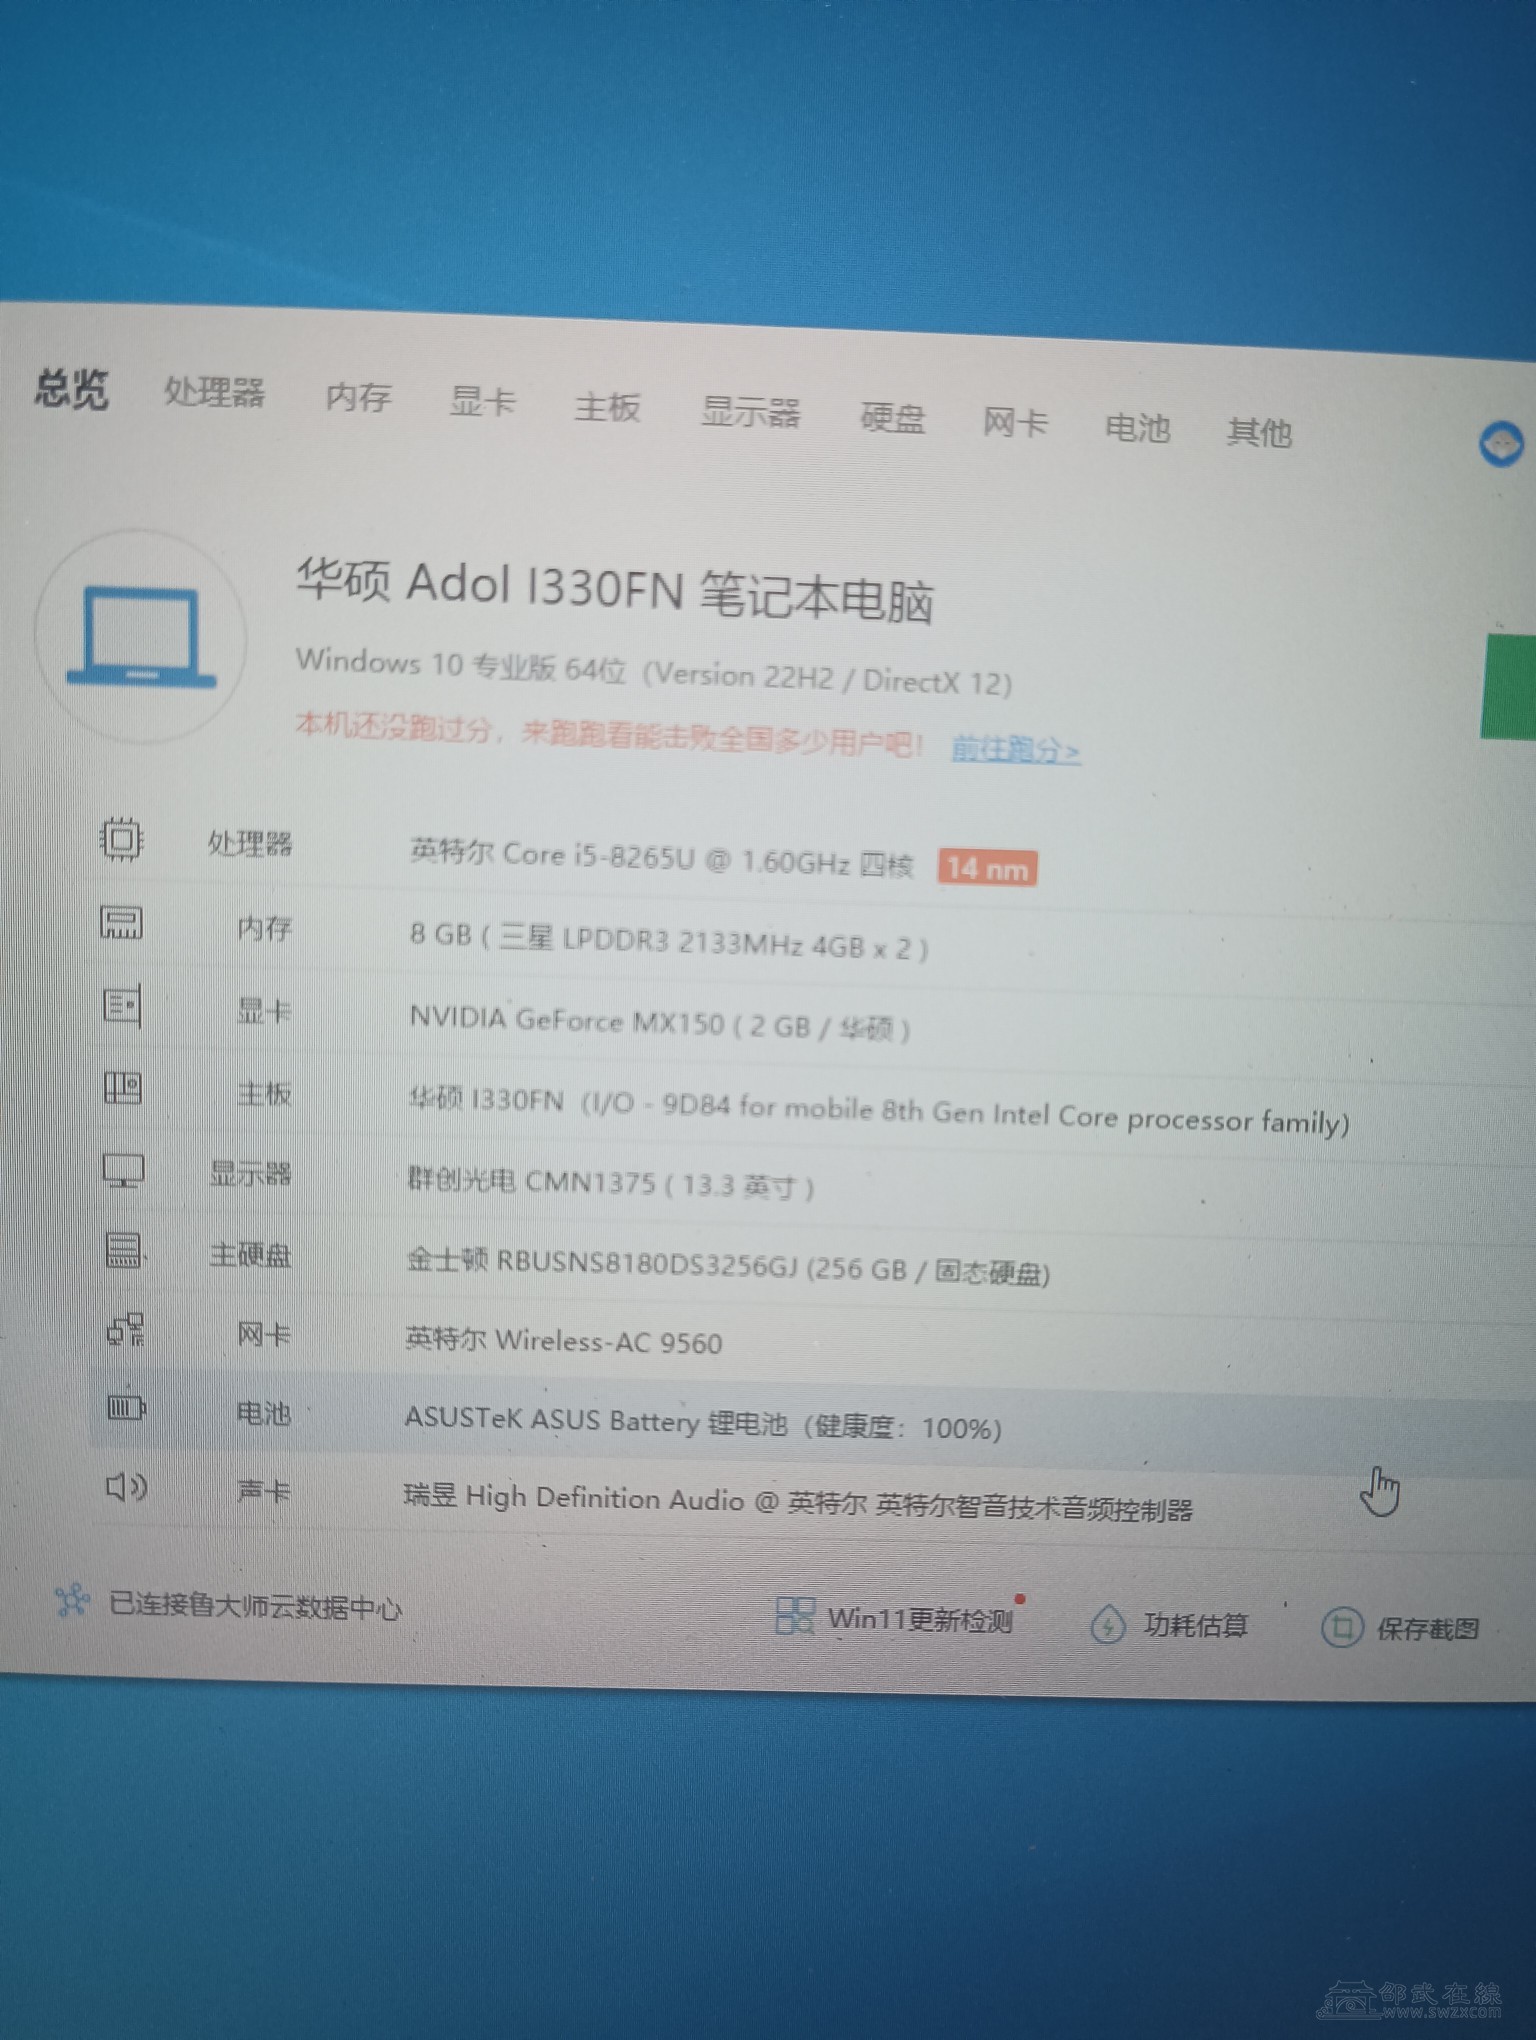Screen dimensions: 1536x2040
Task: Click the 声卡 row label
Action: click(x=264, y=1491)
